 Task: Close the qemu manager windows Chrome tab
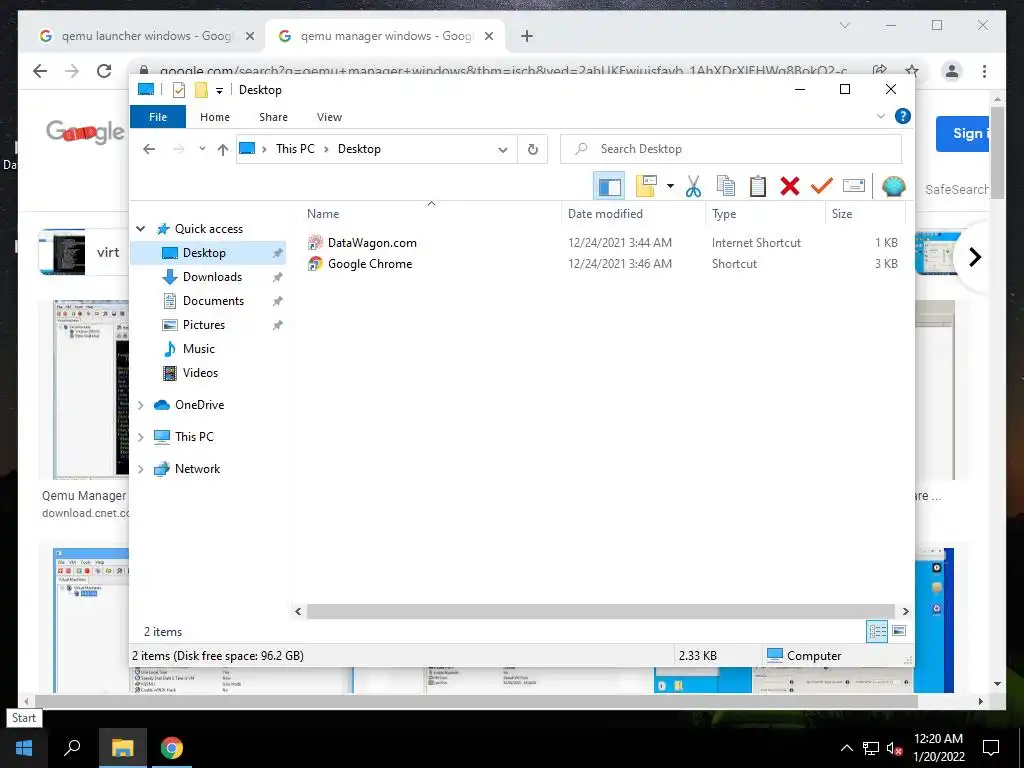[488, 37]
